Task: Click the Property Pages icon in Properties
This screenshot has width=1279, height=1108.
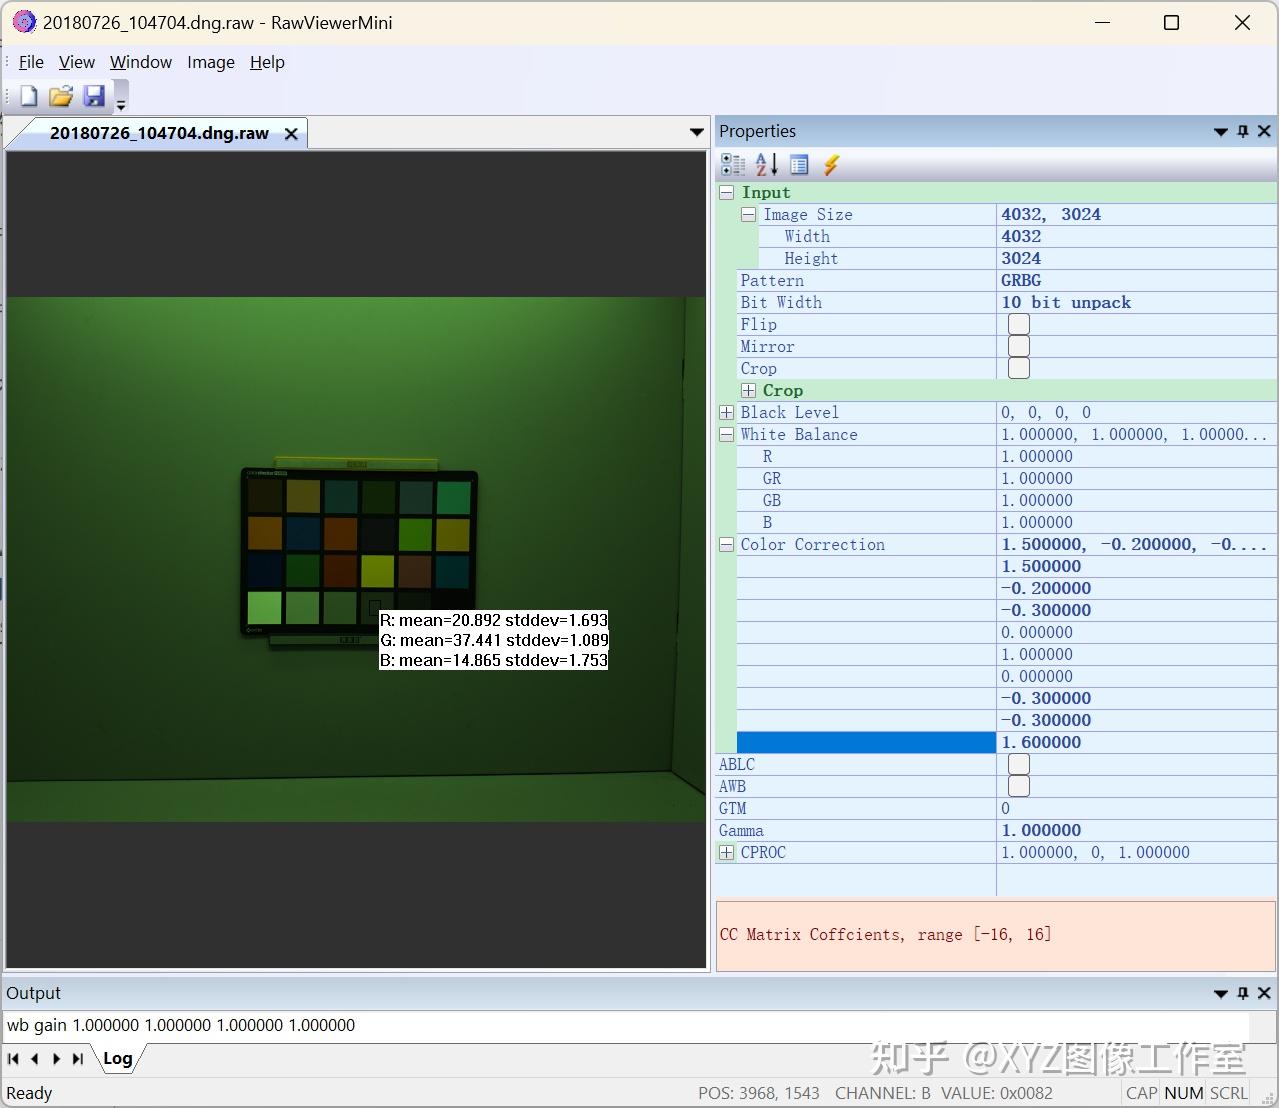Action: click(799, 165)
